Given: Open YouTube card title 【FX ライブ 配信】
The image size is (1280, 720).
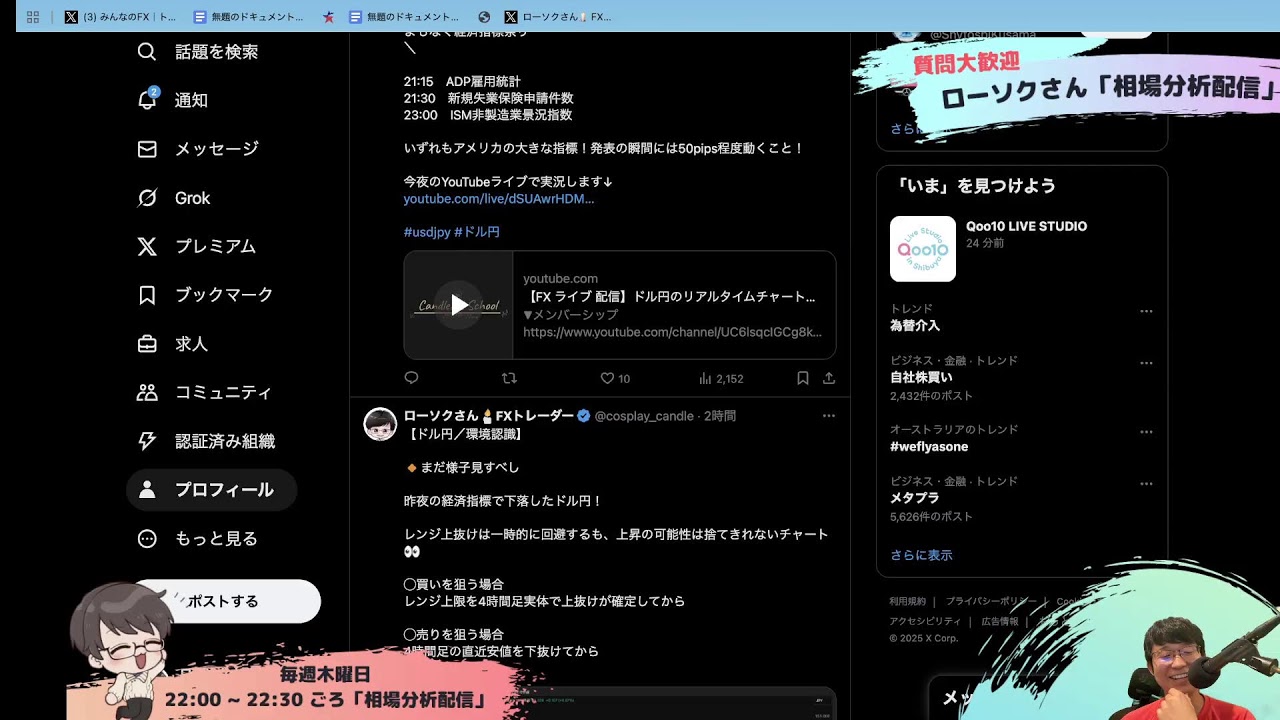Looking at the screenshot, I should point(669,297).
